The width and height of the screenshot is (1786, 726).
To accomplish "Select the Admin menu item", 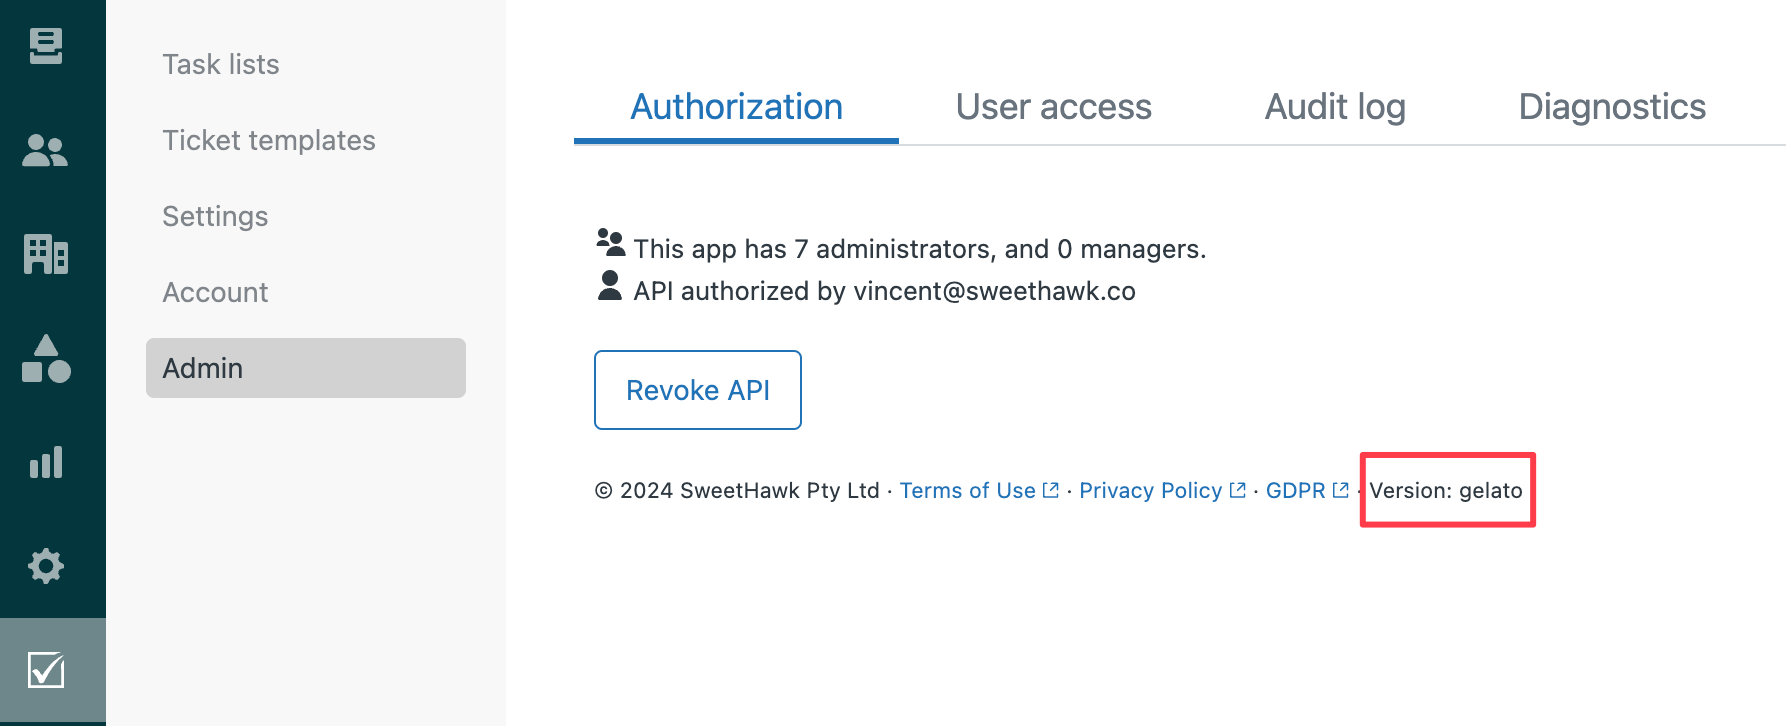I will click(x=306, y=368).
